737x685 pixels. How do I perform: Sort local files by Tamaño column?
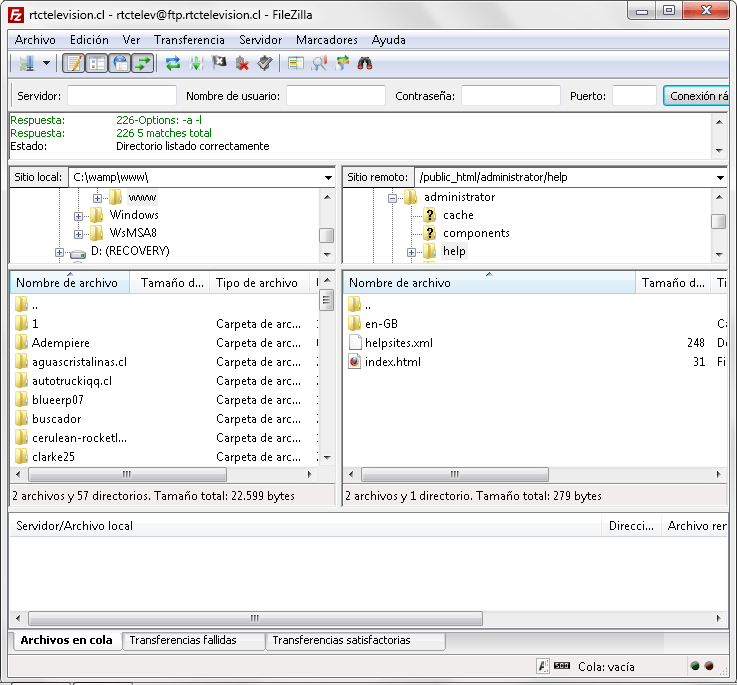click(170, 283)
